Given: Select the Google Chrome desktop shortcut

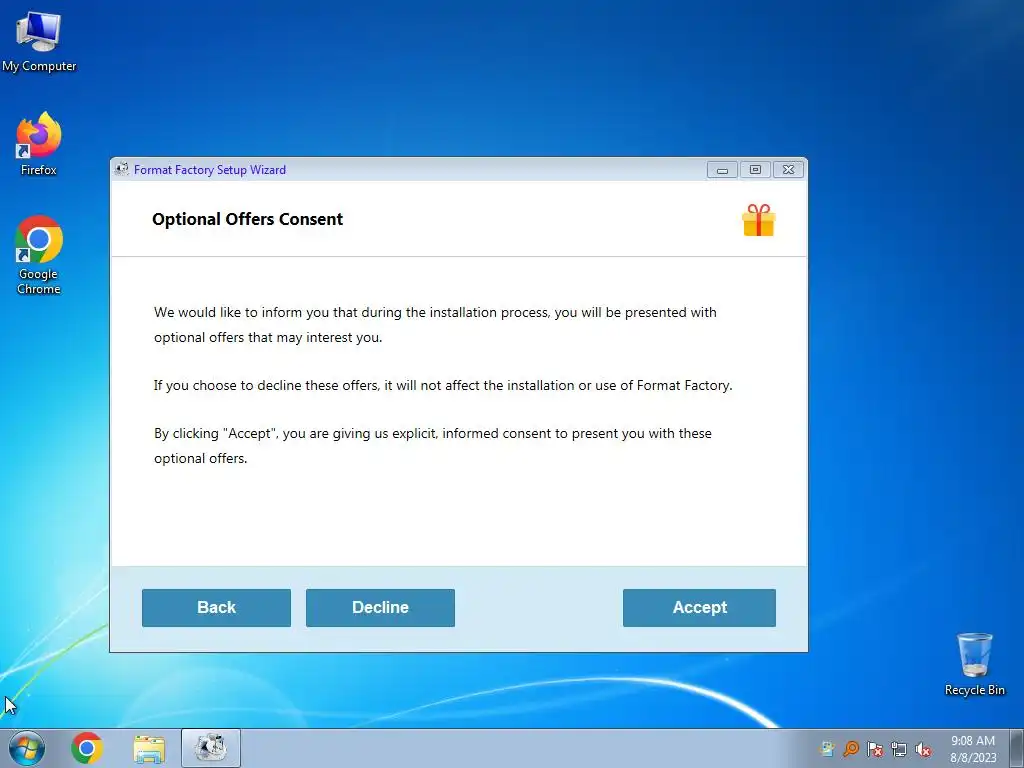Looking at the screenshot, I should tap(39, 255).
